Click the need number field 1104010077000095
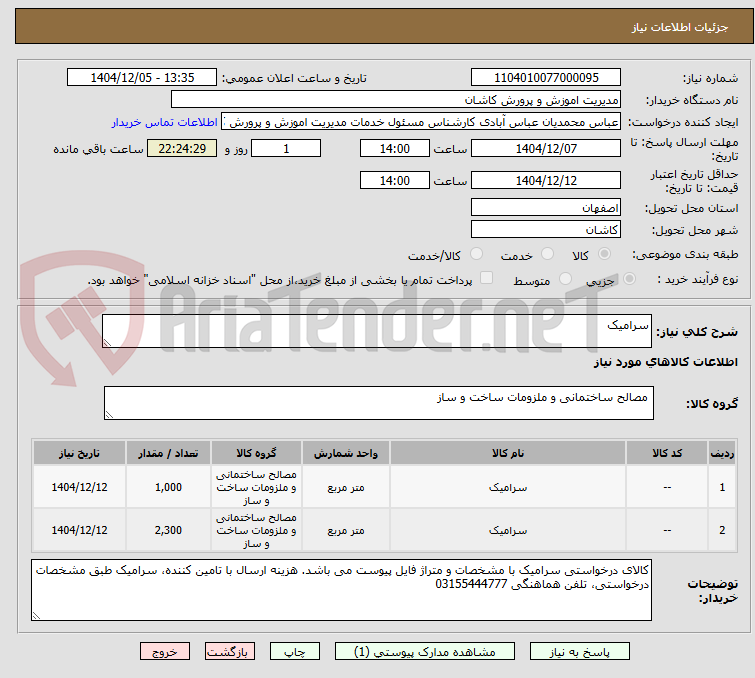The width and height of the screenshot is (755, 678). click(546, 78)
